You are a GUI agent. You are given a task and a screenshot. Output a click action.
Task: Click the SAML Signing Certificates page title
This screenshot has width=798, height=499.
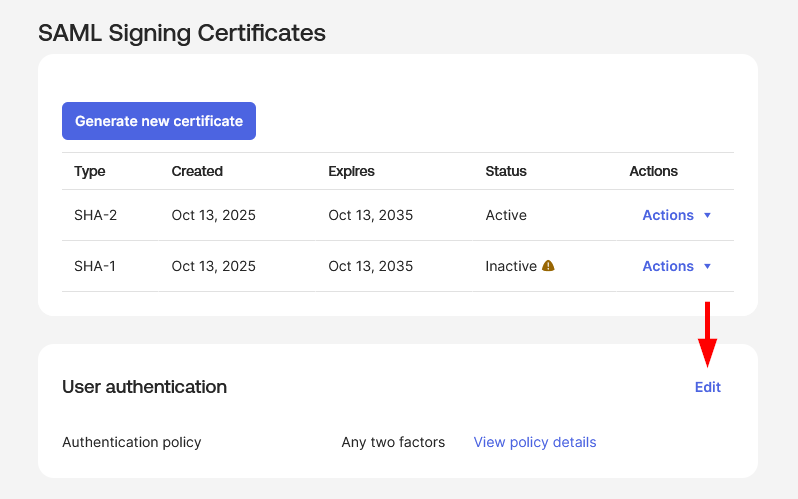point(182,32)
